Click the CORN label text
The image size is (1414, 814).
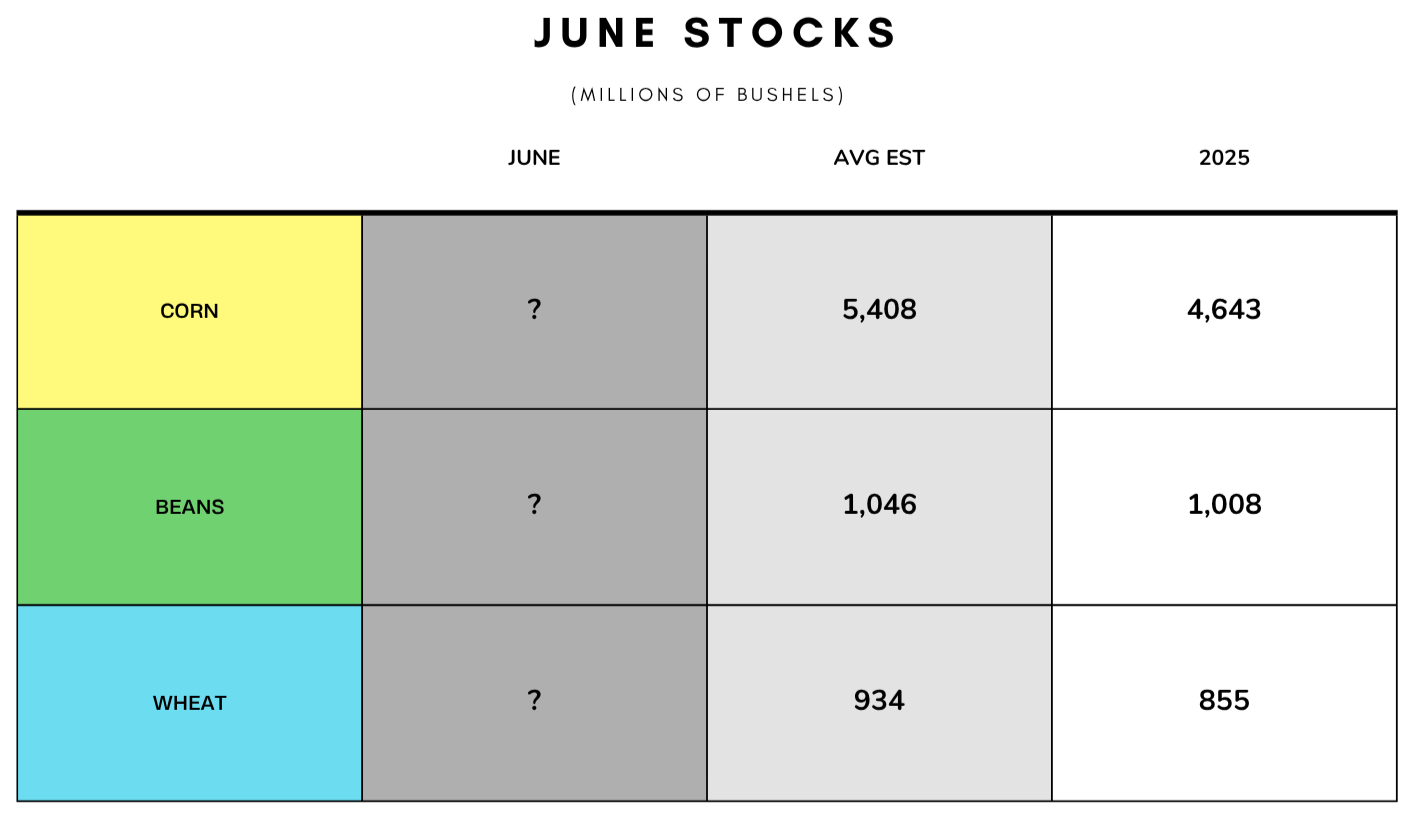[189, 311]
